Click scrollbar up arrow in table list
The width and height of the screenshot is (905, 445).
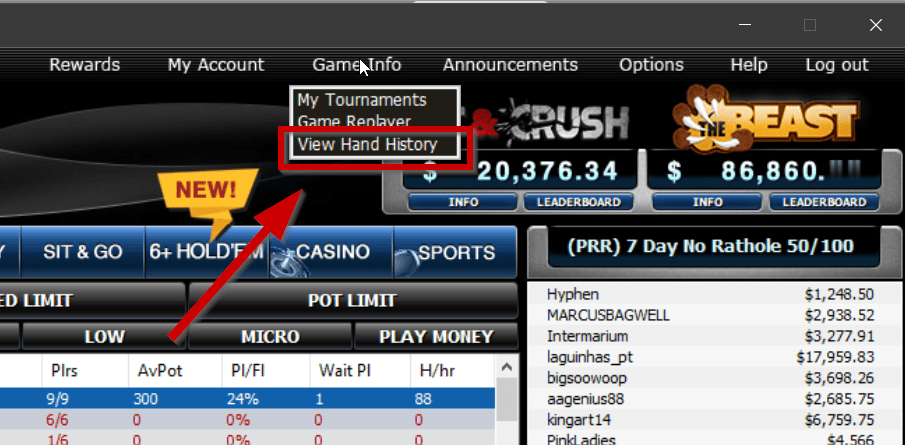click(507, 367)
